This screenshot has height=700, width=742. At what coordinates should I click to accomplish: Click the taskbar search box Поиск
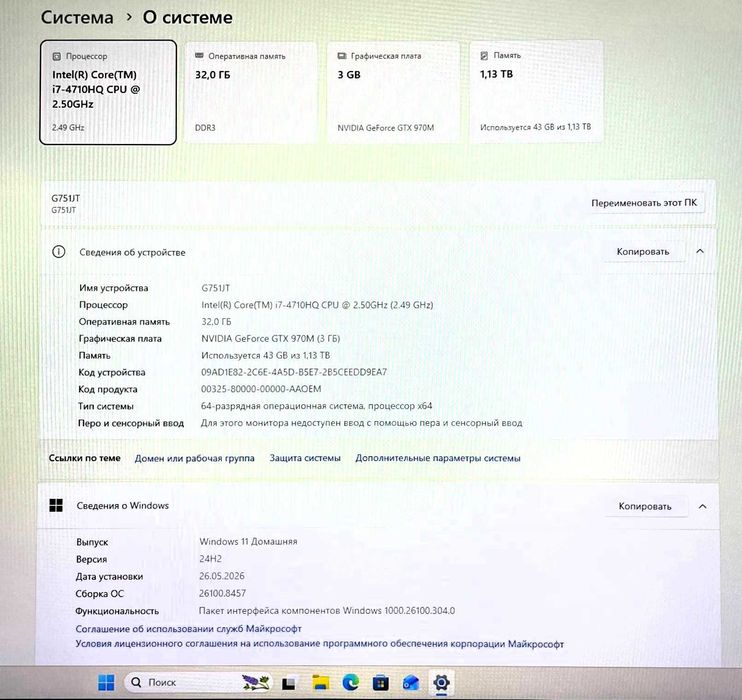coord(198,682)
